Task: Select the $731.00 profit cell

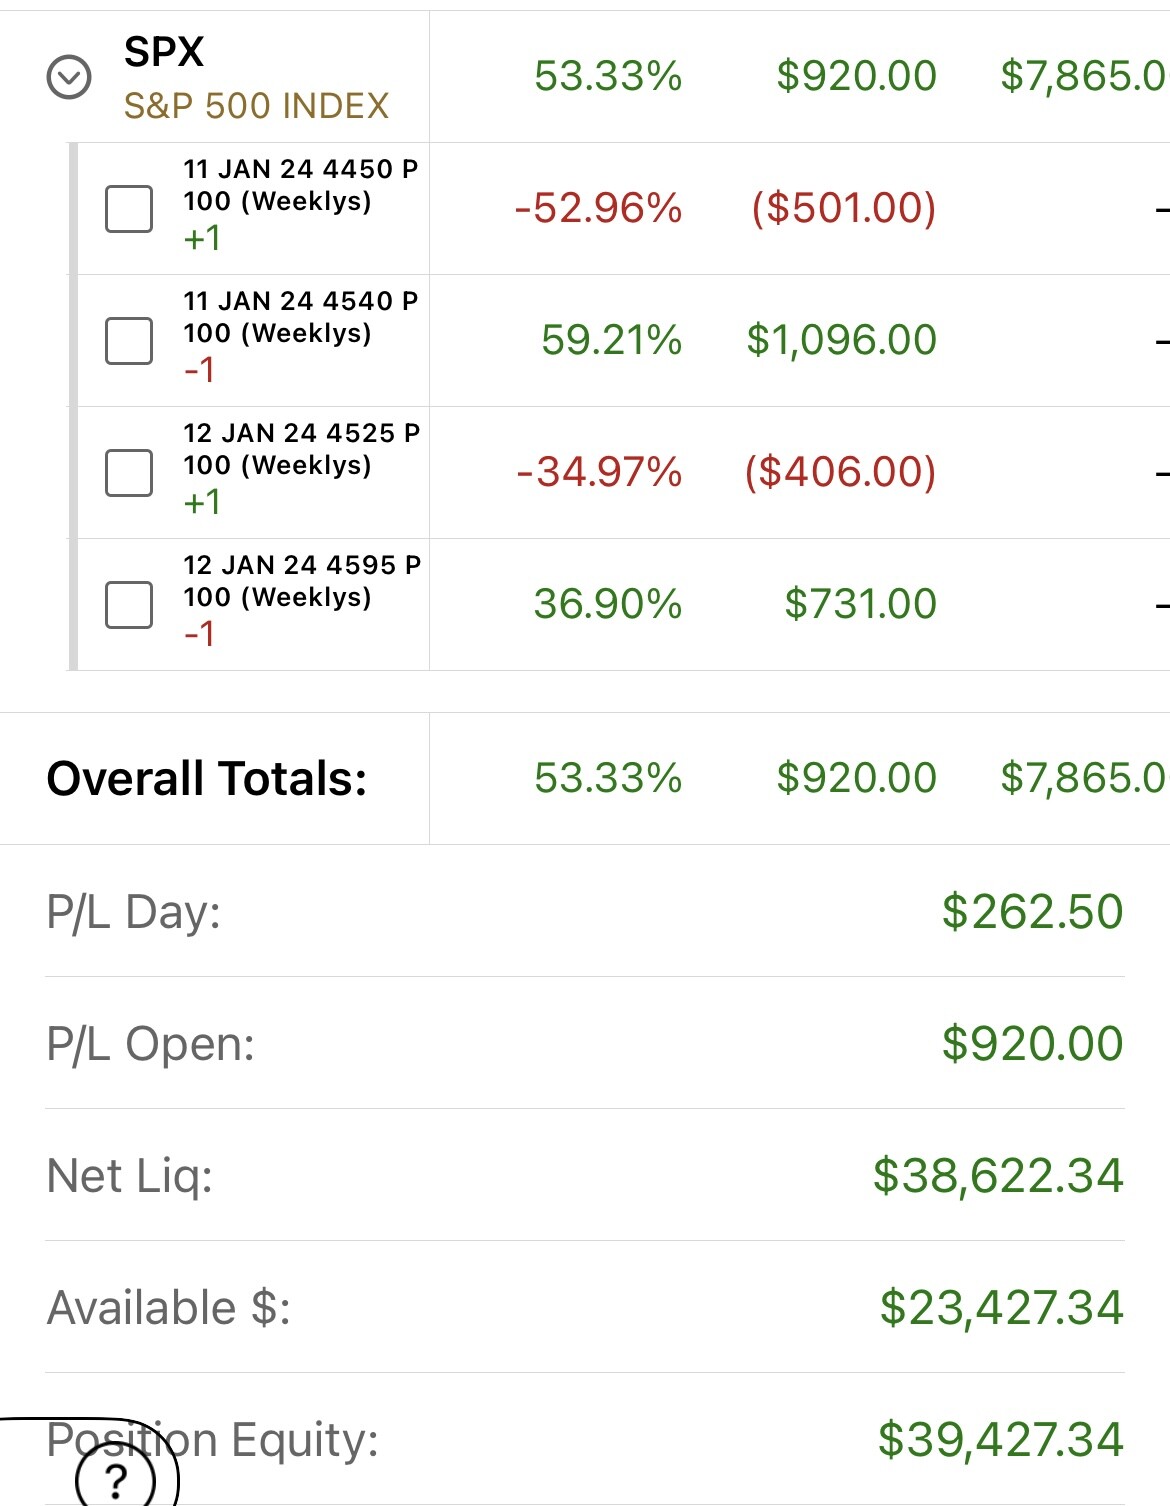Action: coord(860,604)
